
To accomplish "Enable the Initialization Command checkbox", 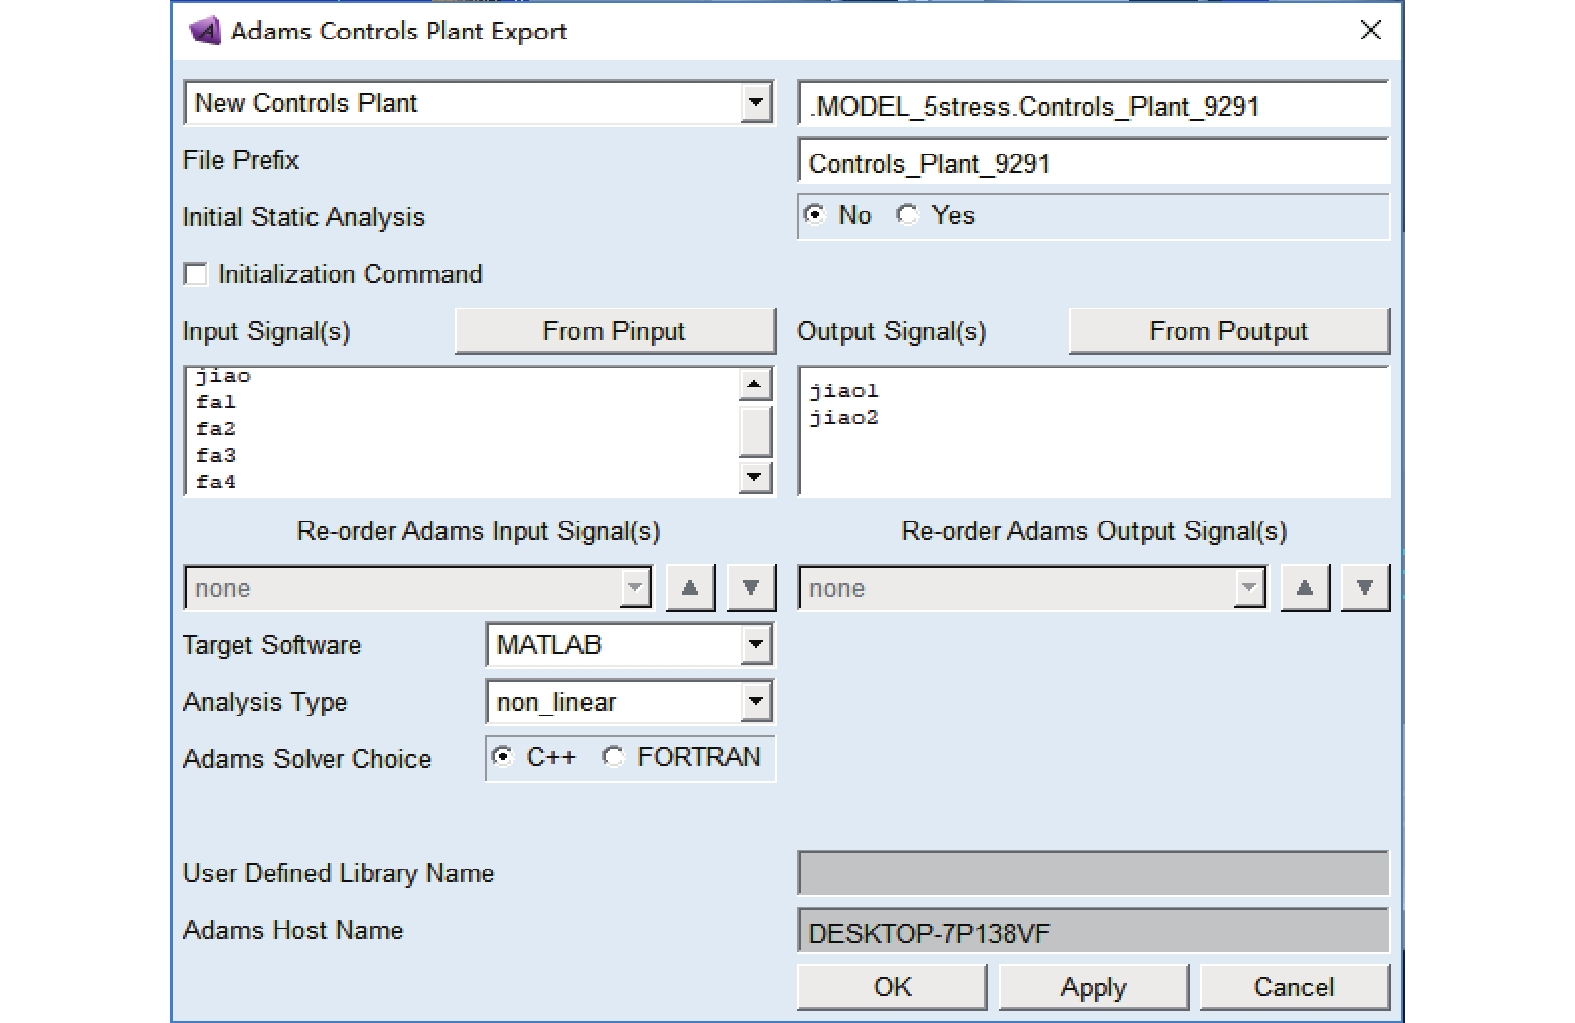I will tap(196, 274).
